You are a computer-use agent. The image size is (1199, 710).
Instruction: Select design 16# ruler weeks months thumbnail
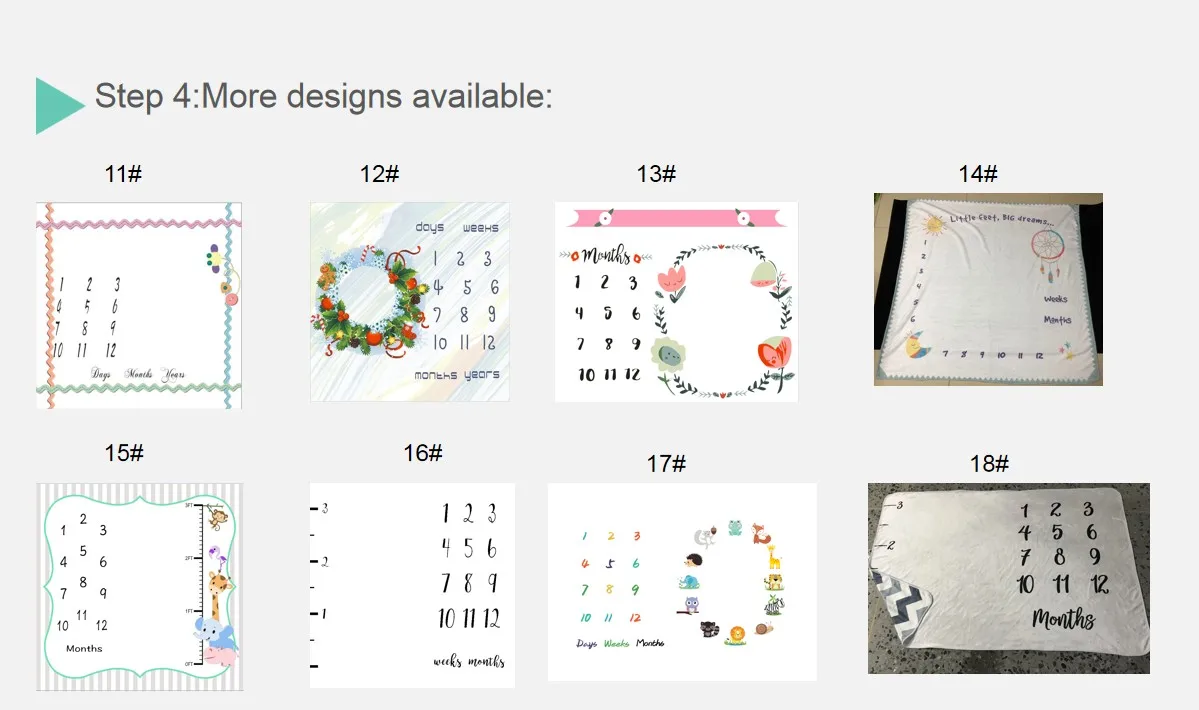point(412,585)
